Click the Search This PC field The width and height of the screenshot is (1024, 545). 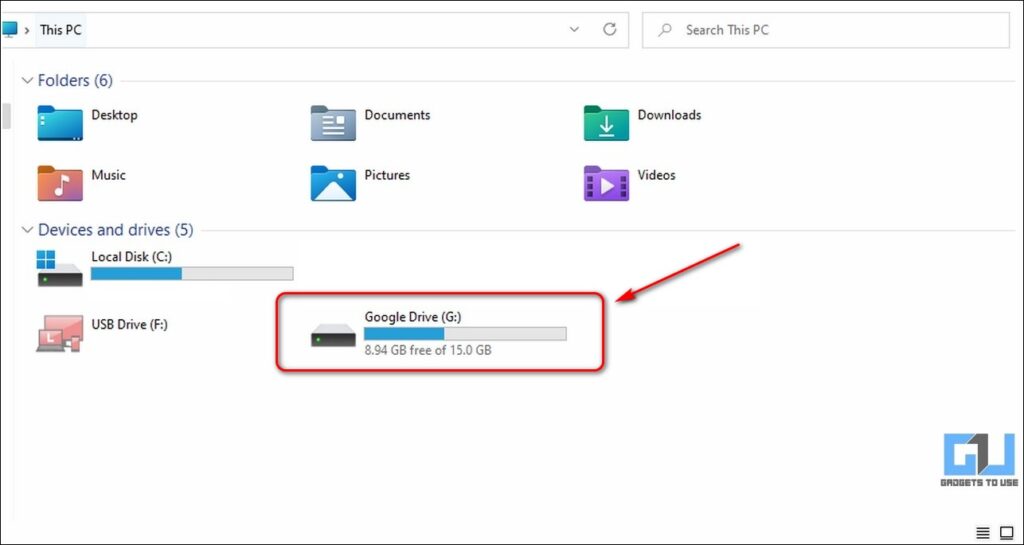pyautogui.click(x=825, y=30)
